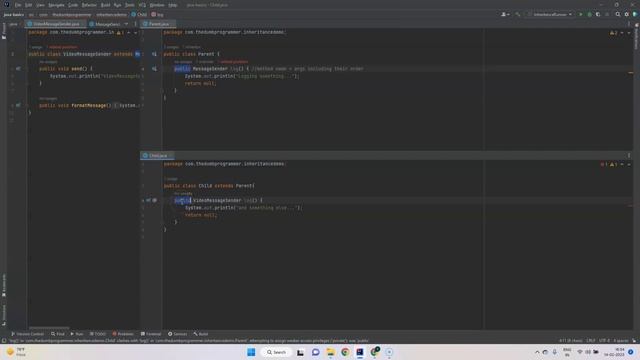Open IDE settings gear
Screen dimensions: 640x360
click(x=627, y=14)
